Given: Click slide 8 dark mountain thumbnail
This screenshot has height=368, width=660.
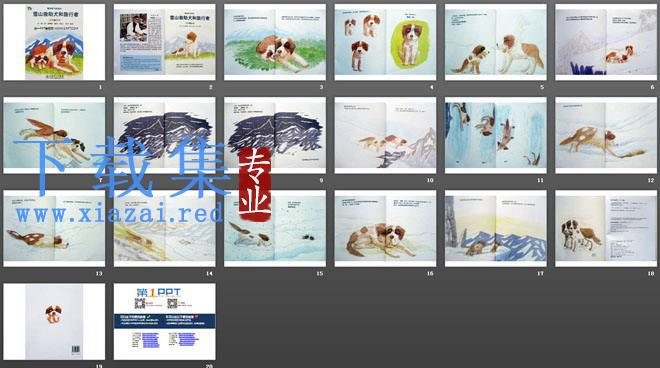Looking at the screenshot, I should click(165, 135).
